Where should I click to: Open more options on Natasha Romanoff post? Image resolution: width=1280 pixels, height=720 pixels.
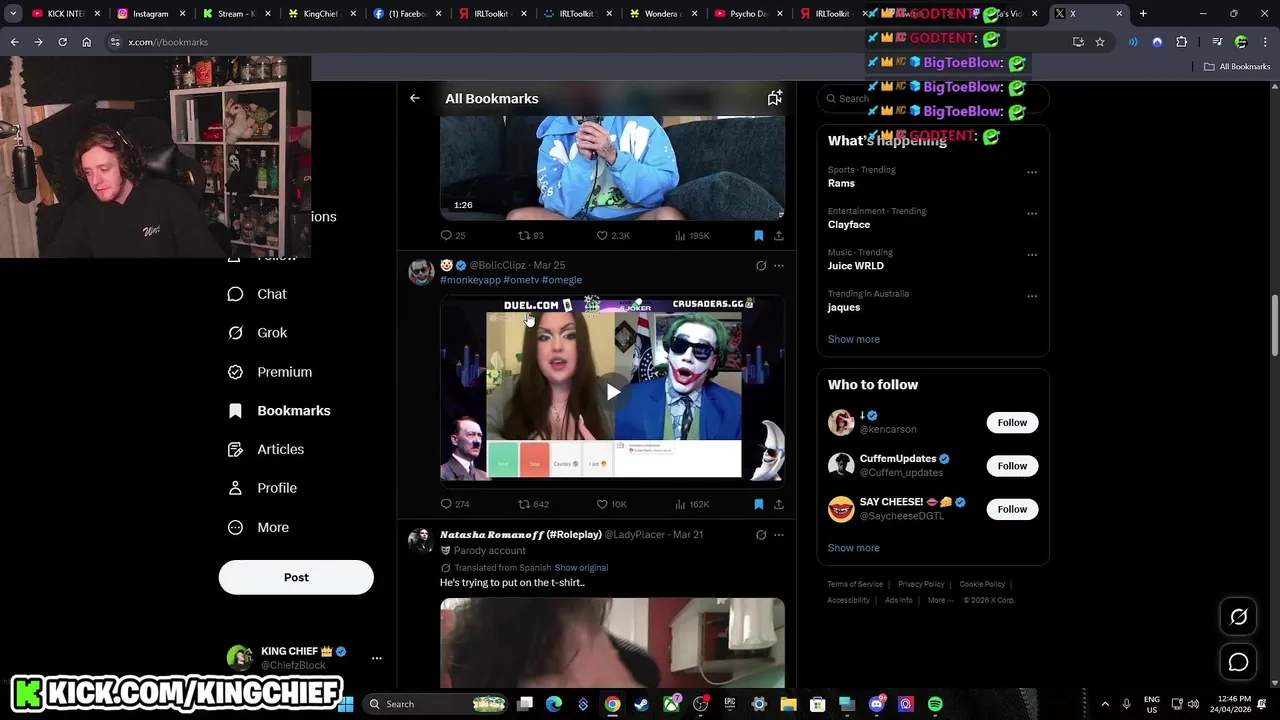[779, 535]
